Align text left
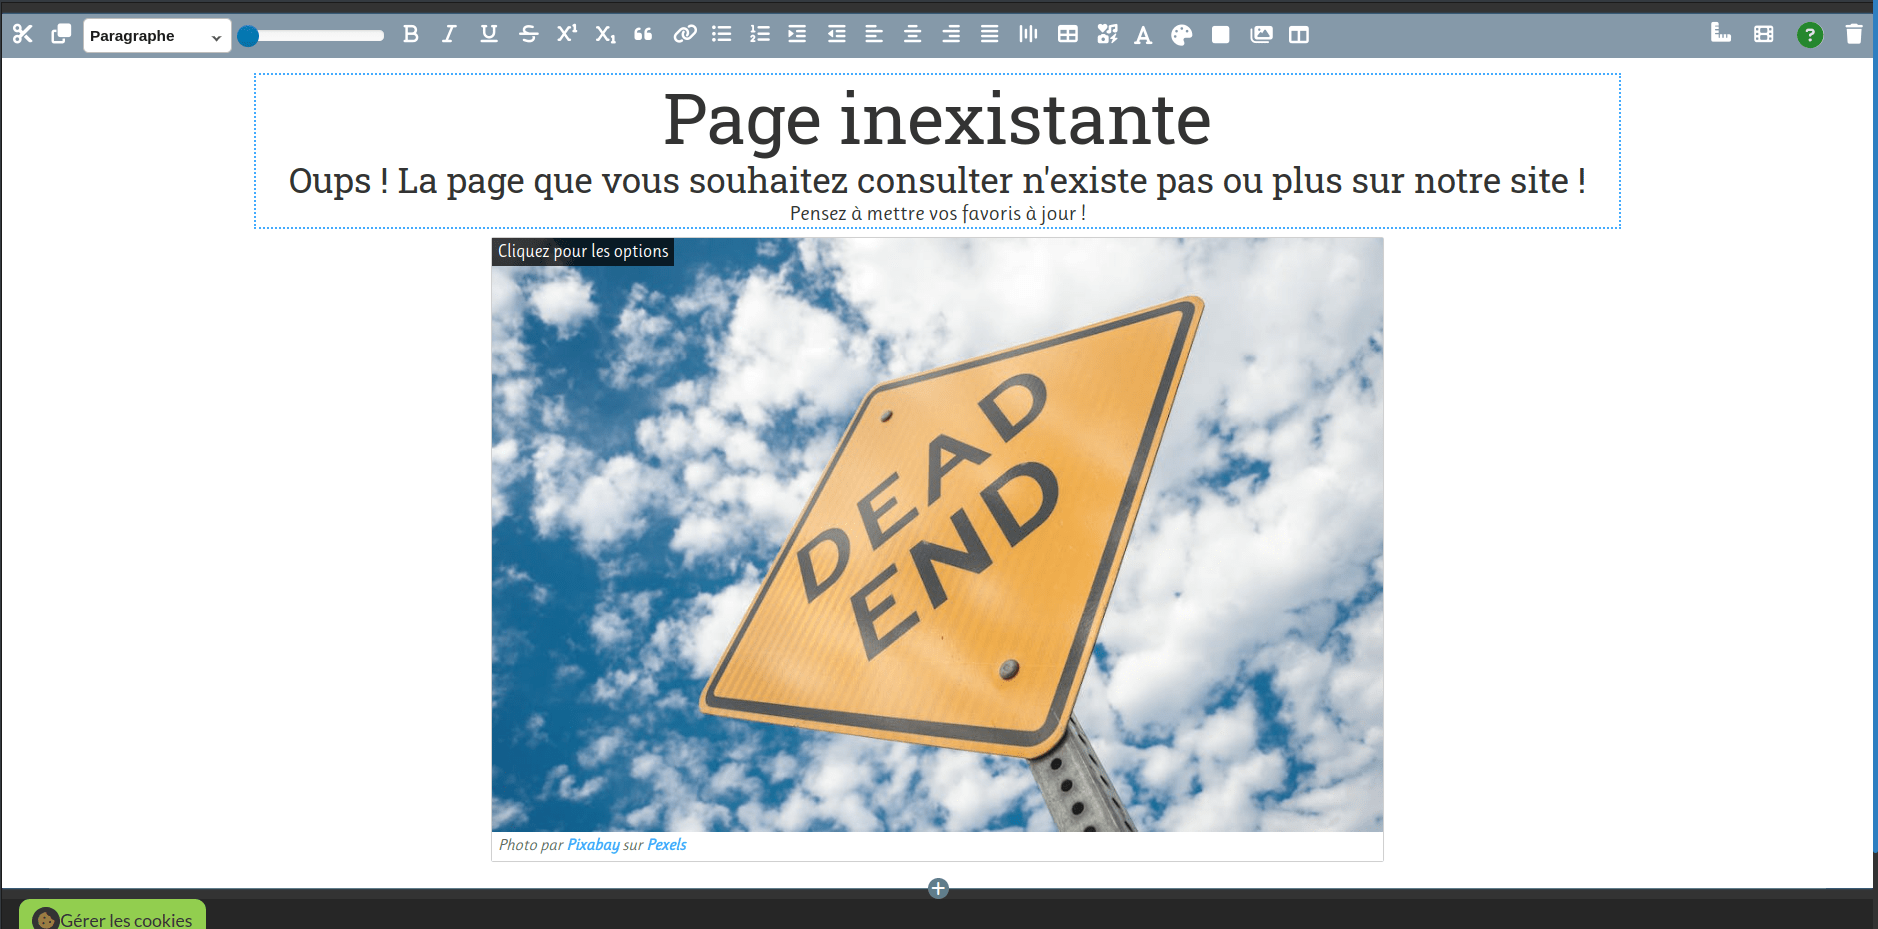1878x929 pixels. tap(874, 35)
